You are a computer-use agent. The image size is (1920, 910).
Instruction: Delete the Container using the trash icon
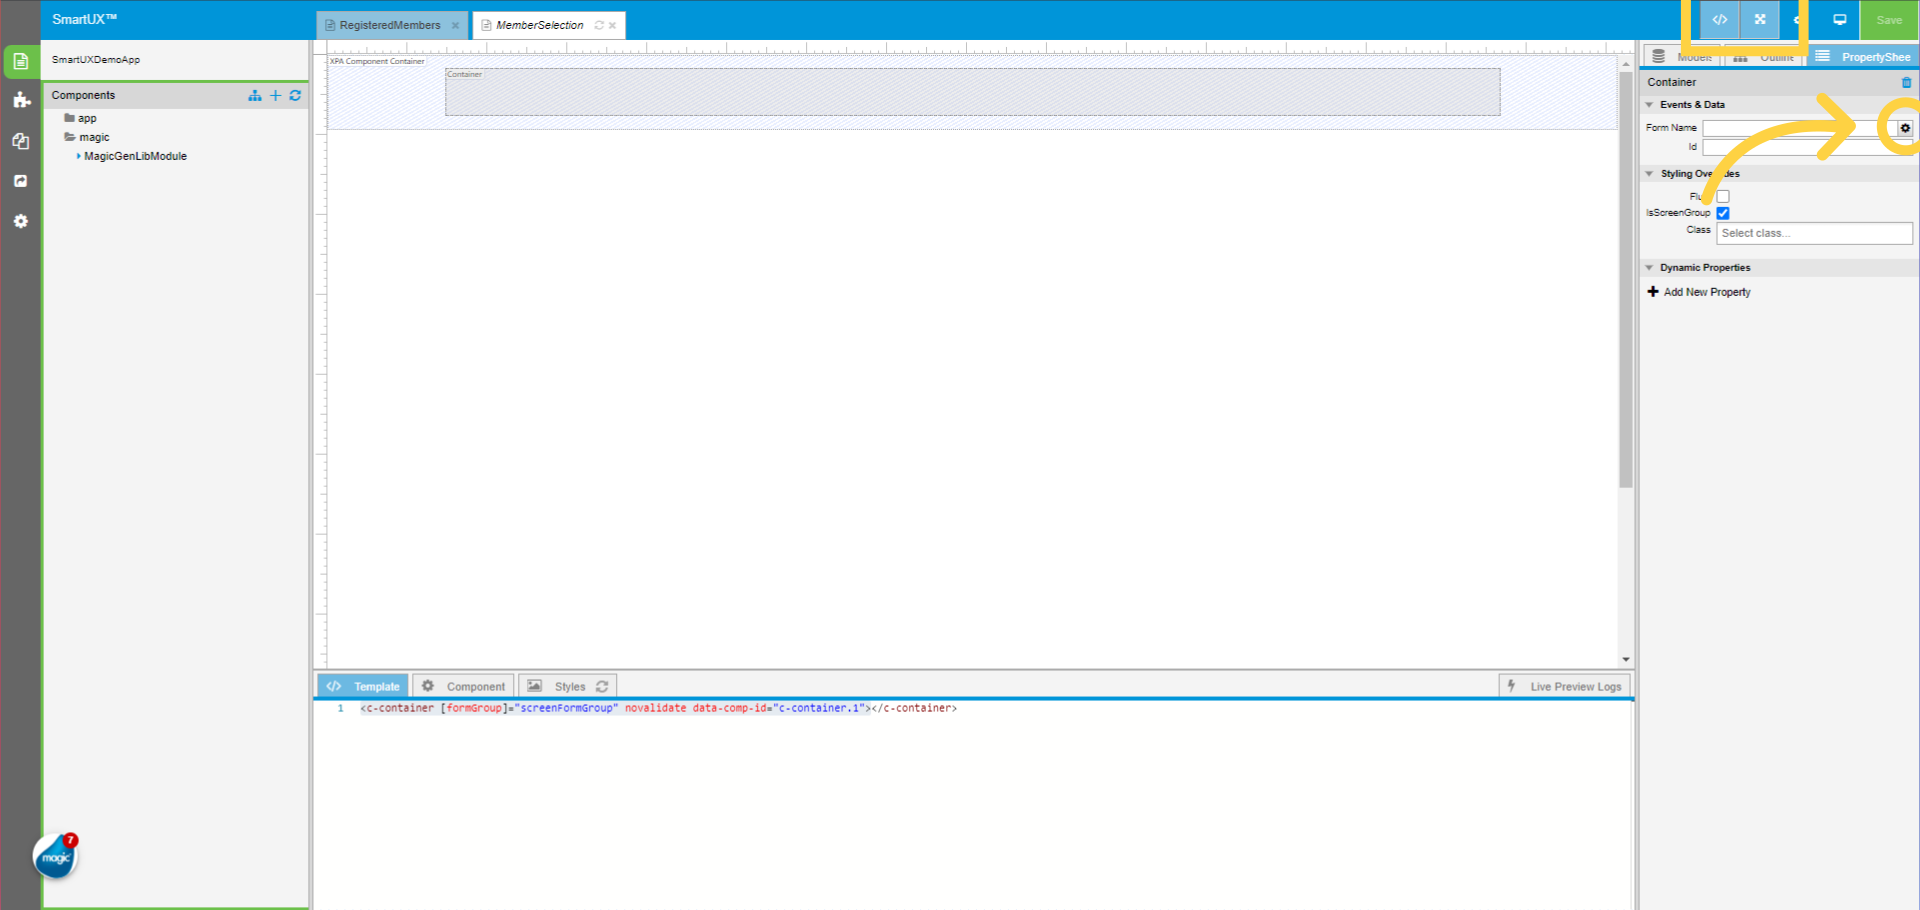(1905, 83)
